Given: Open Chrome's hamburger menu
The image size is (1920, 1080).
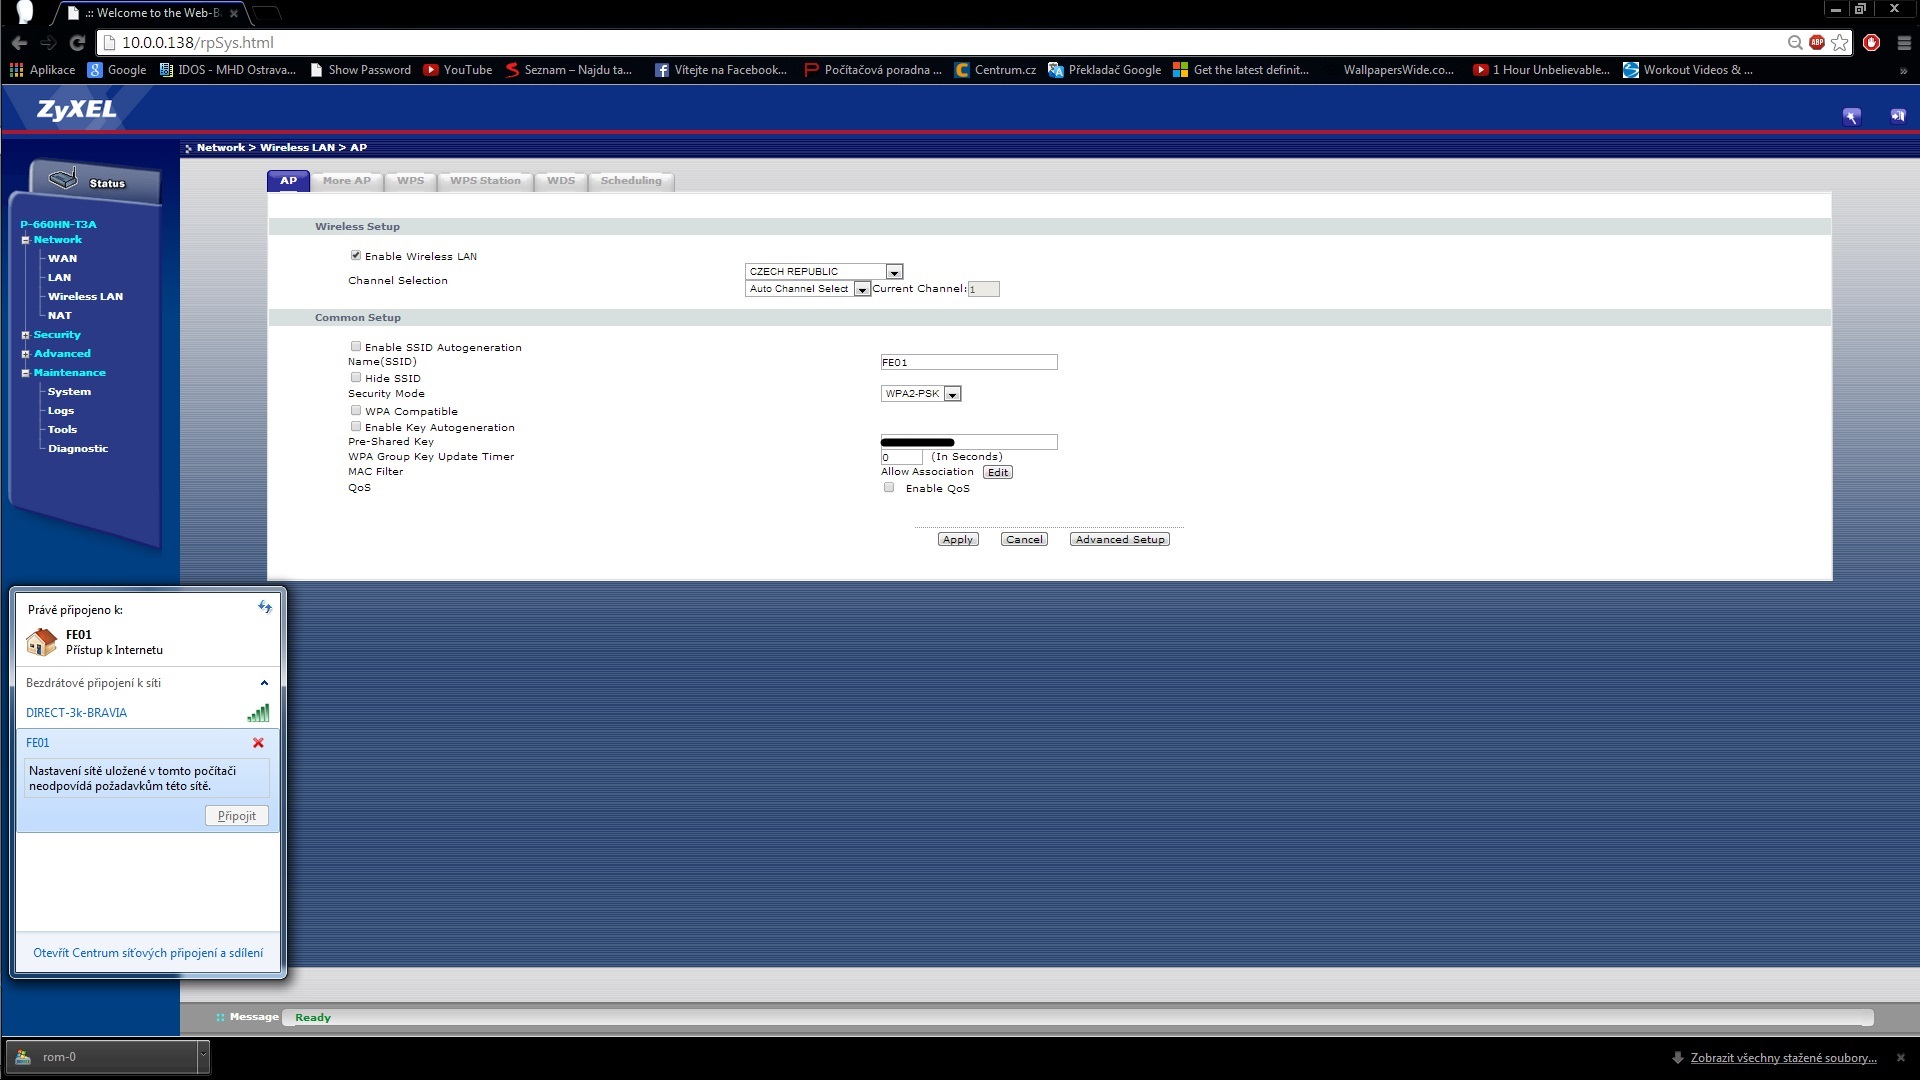Looking at the screenshot, I should pos(1903,42).
